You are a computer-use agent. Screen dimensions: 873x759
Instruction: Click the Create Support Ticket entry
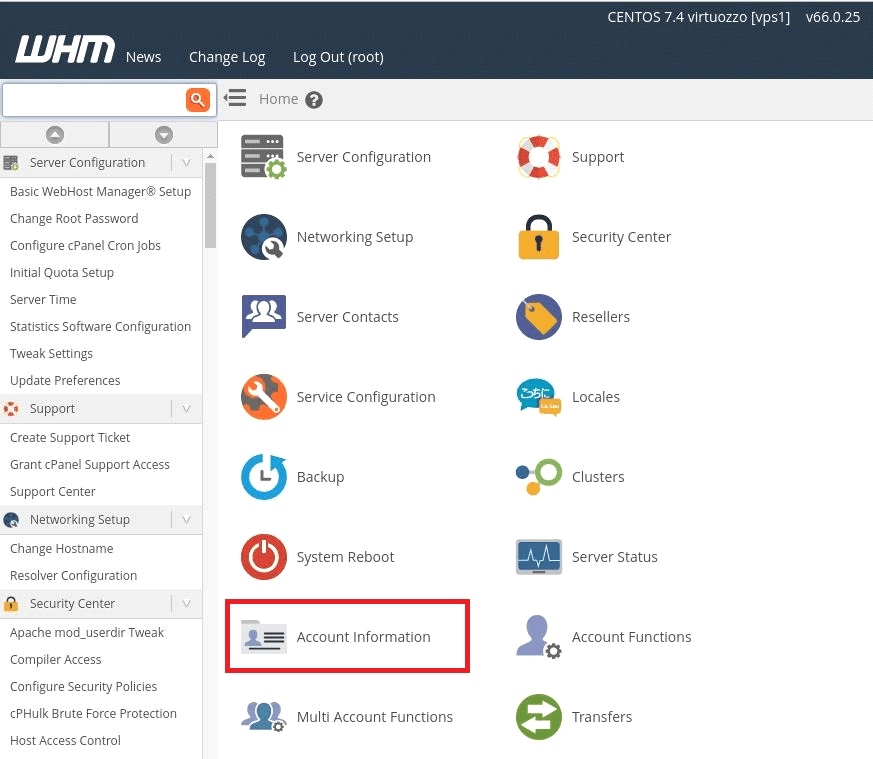(x=70, y=437)
